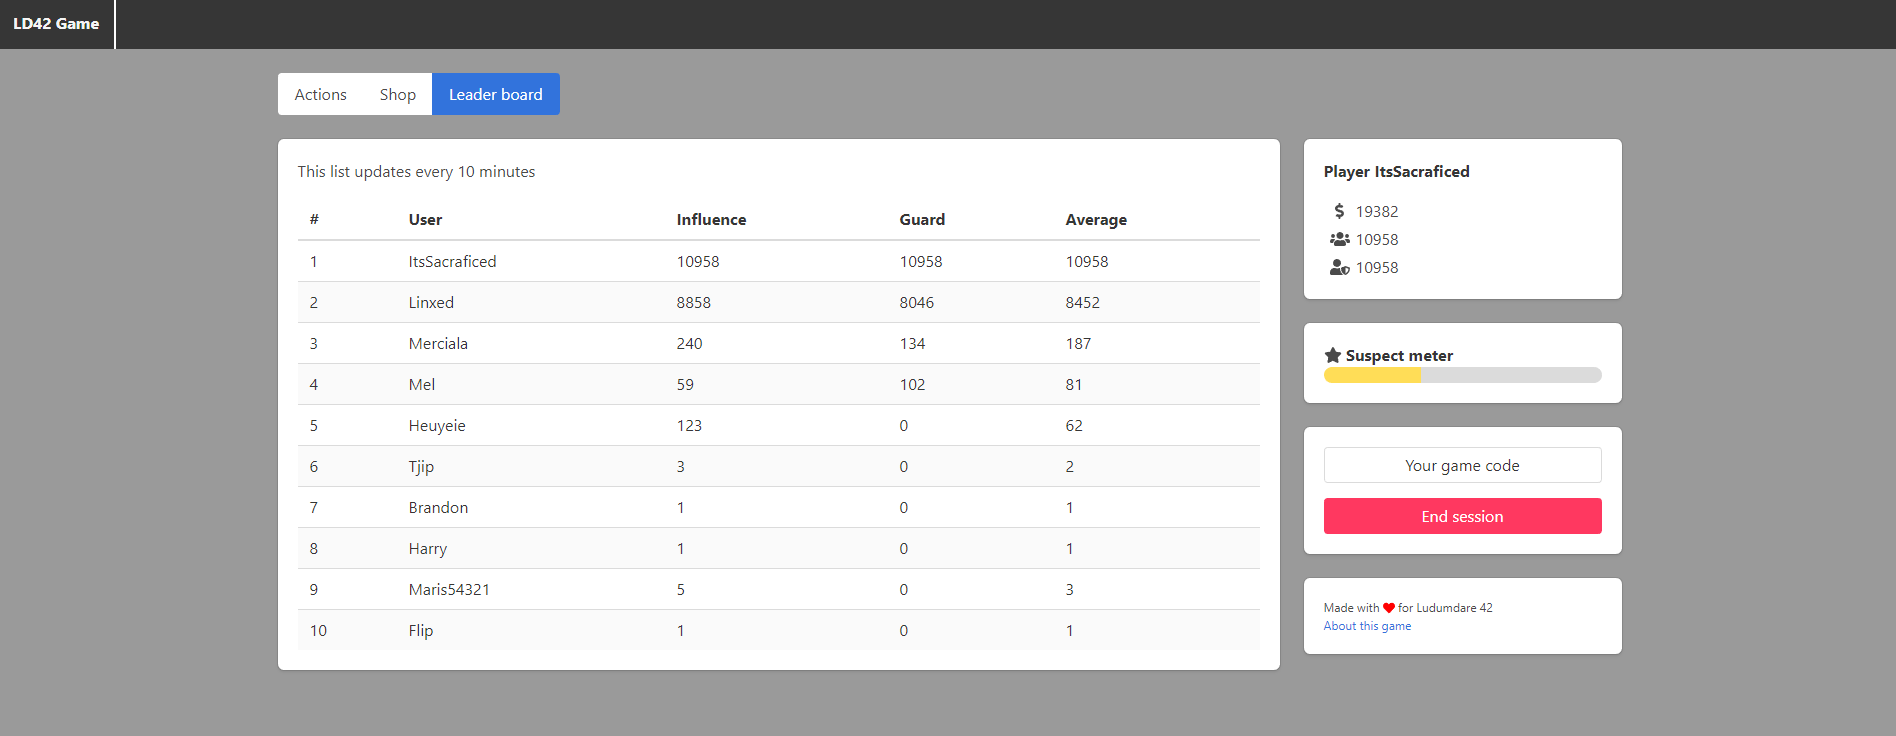Select the Leader board tab
This screenshot has height=736, width=1896.
(x=495, y=94)
